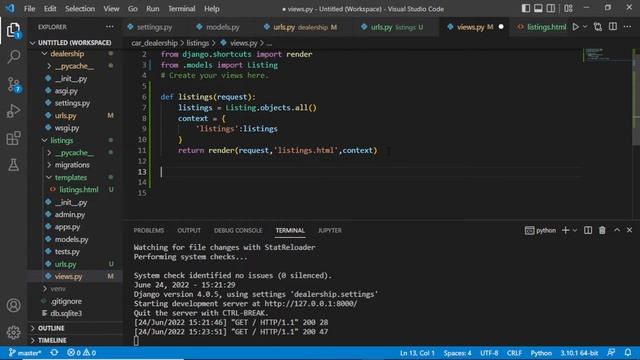Expand the migrations folder
Image resolution: width=640 pixels, height=360 pixels.
coord(72,165)
